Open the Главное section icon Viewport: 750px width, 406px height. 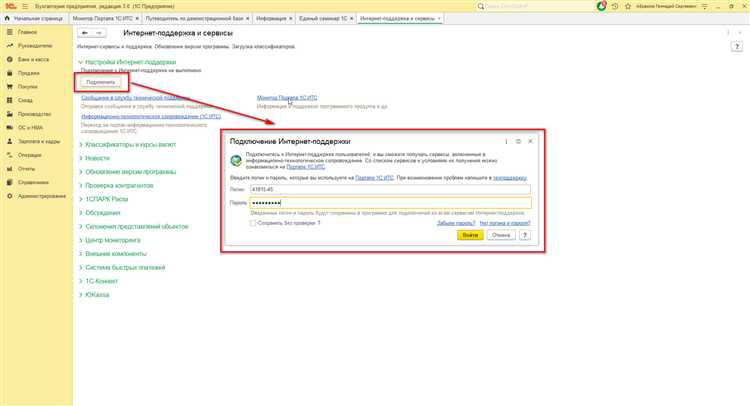click(10, 32)
